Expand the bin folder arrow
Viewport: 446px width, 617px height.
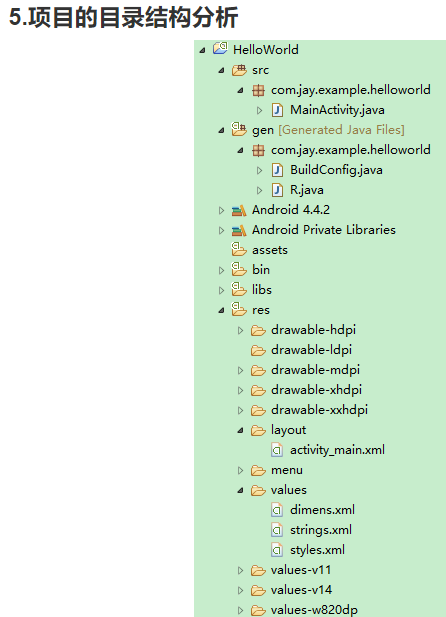coord(221,270)
